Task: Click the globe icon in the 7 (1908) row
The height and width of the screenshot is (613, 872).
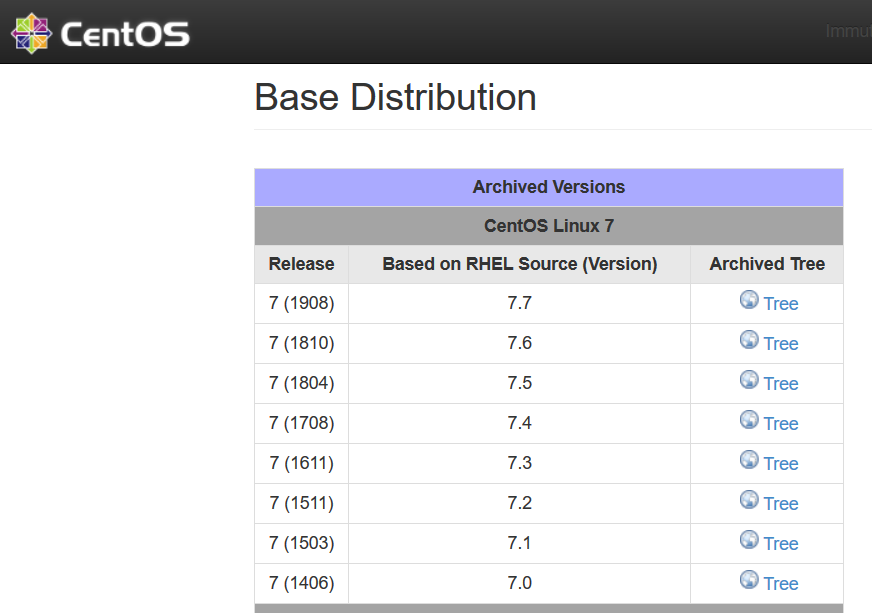Action: click(749, 299)
